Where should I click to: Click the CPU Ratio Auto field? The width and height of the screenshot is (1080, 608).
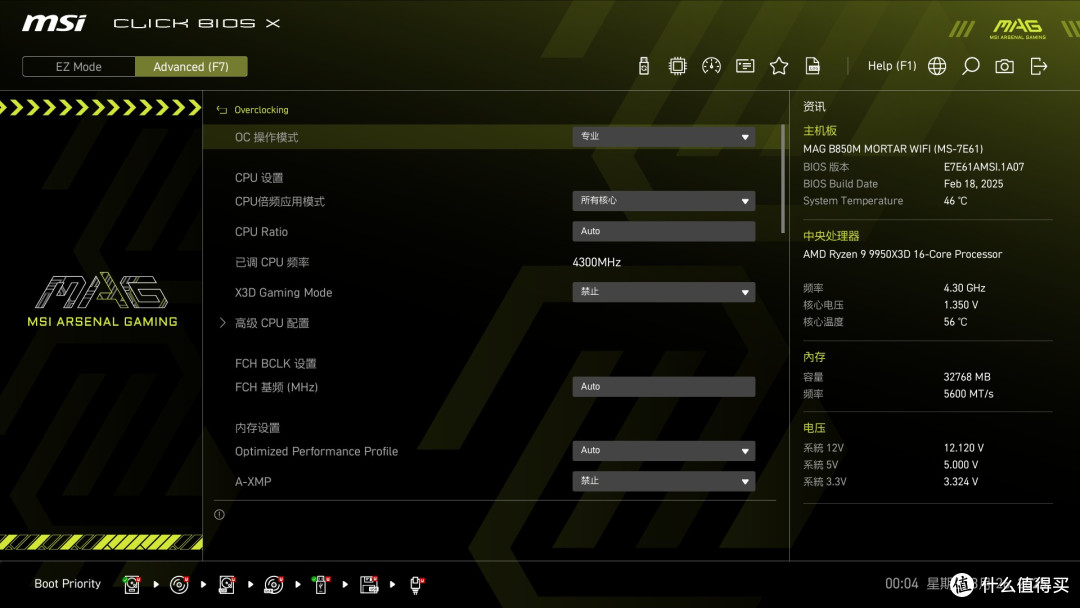(663, 231)
